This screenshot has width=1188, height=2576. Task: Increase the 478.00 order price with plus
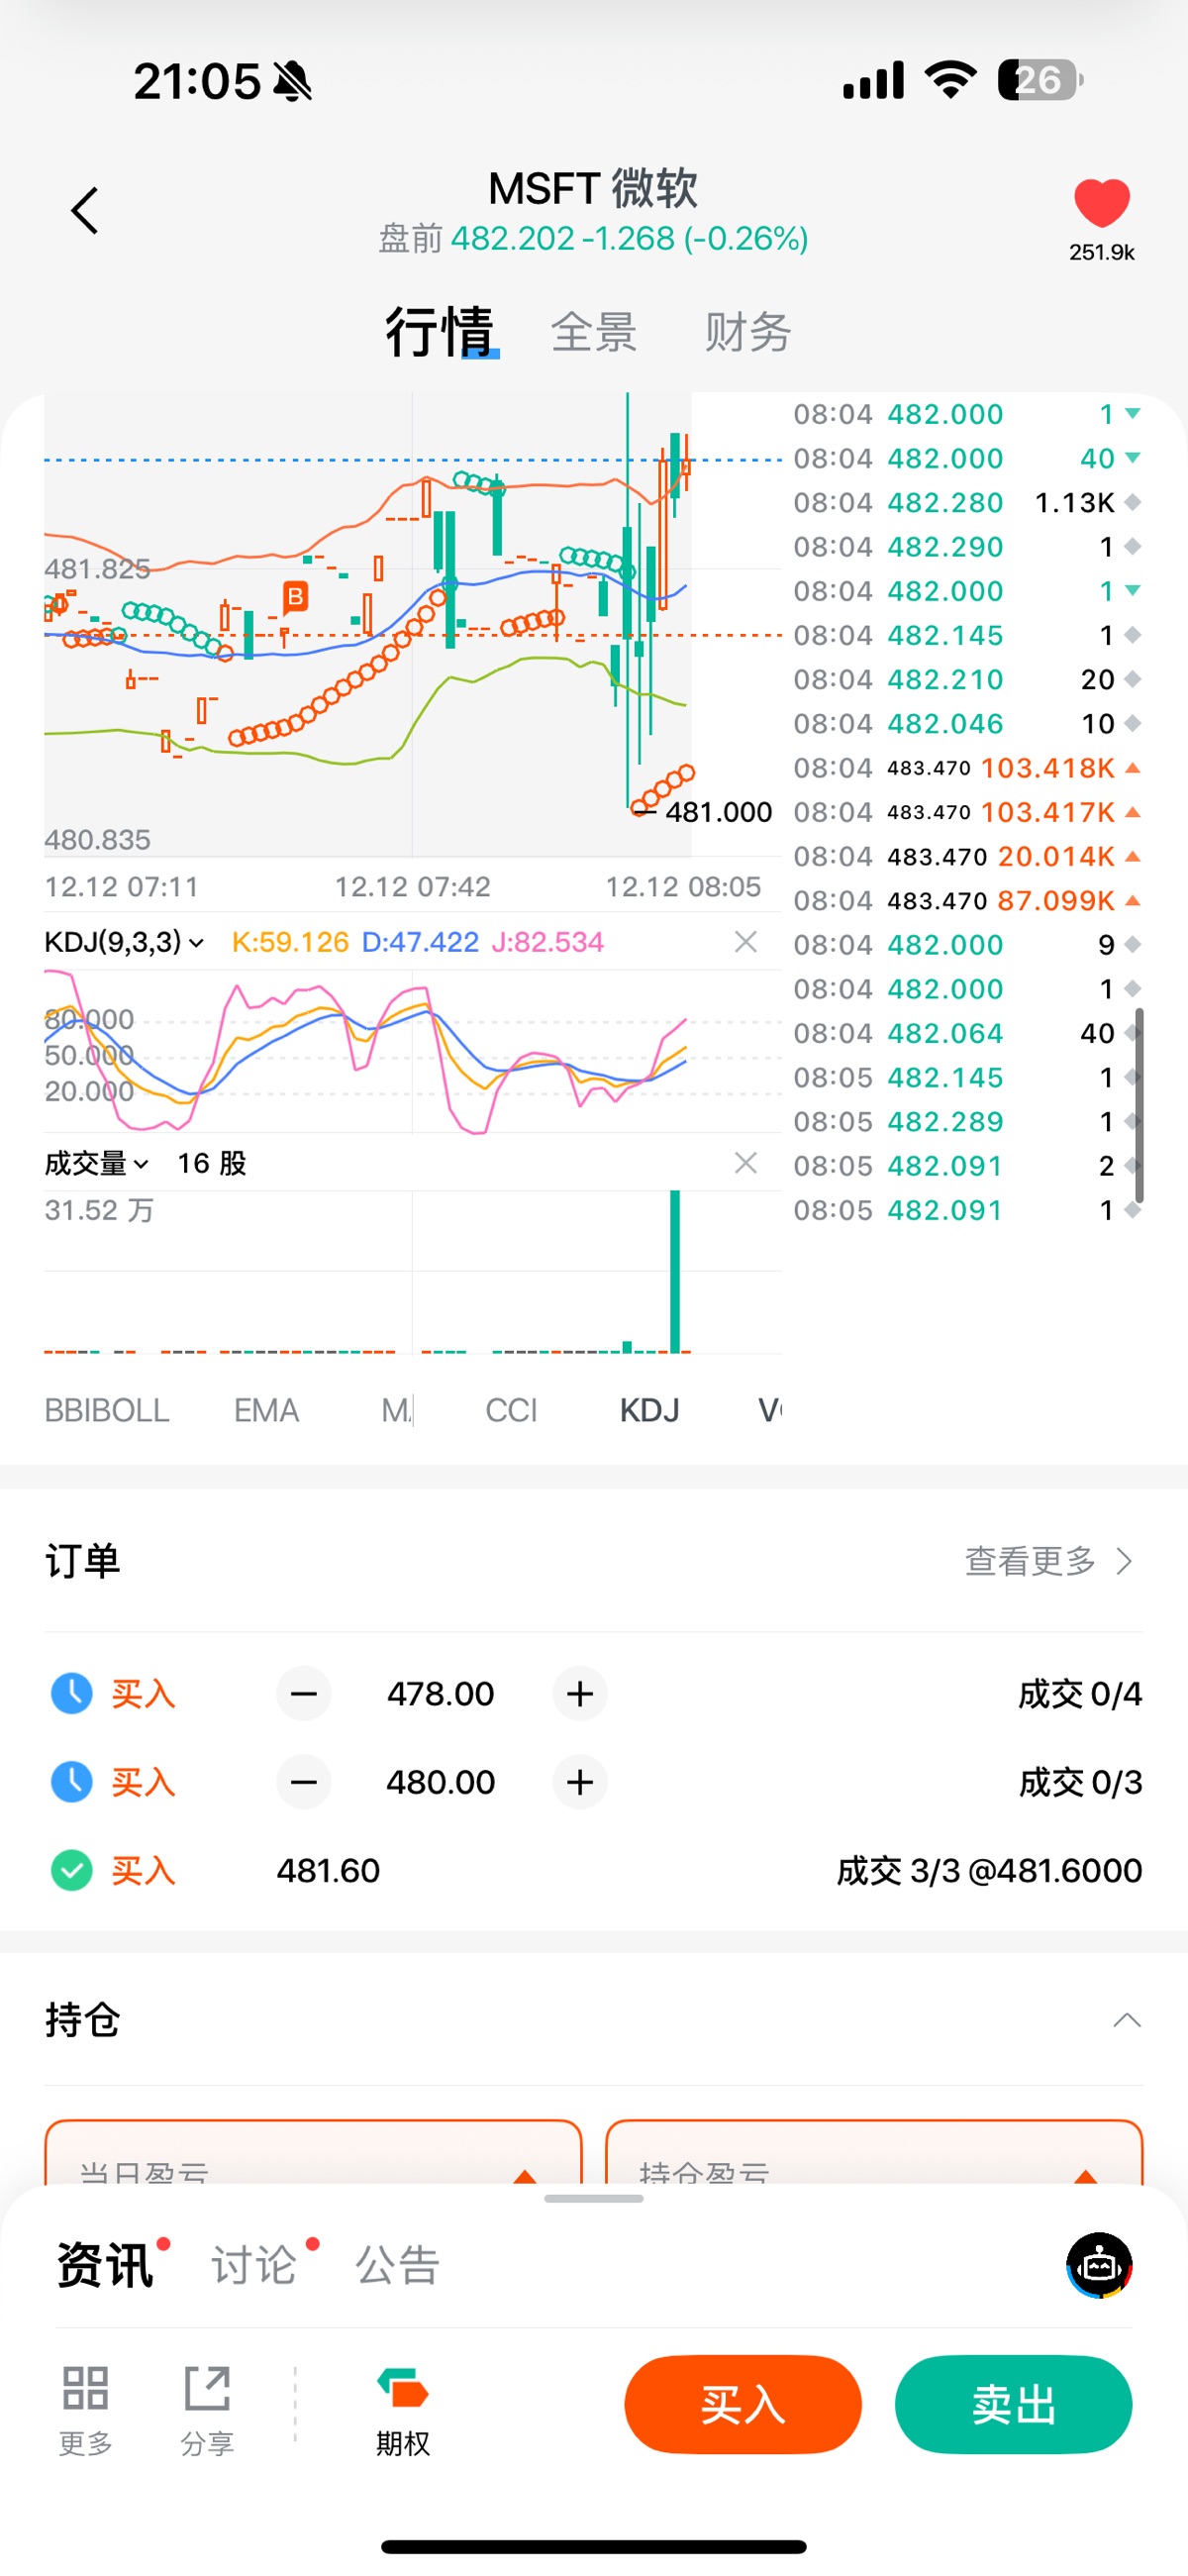point(580,1694)
